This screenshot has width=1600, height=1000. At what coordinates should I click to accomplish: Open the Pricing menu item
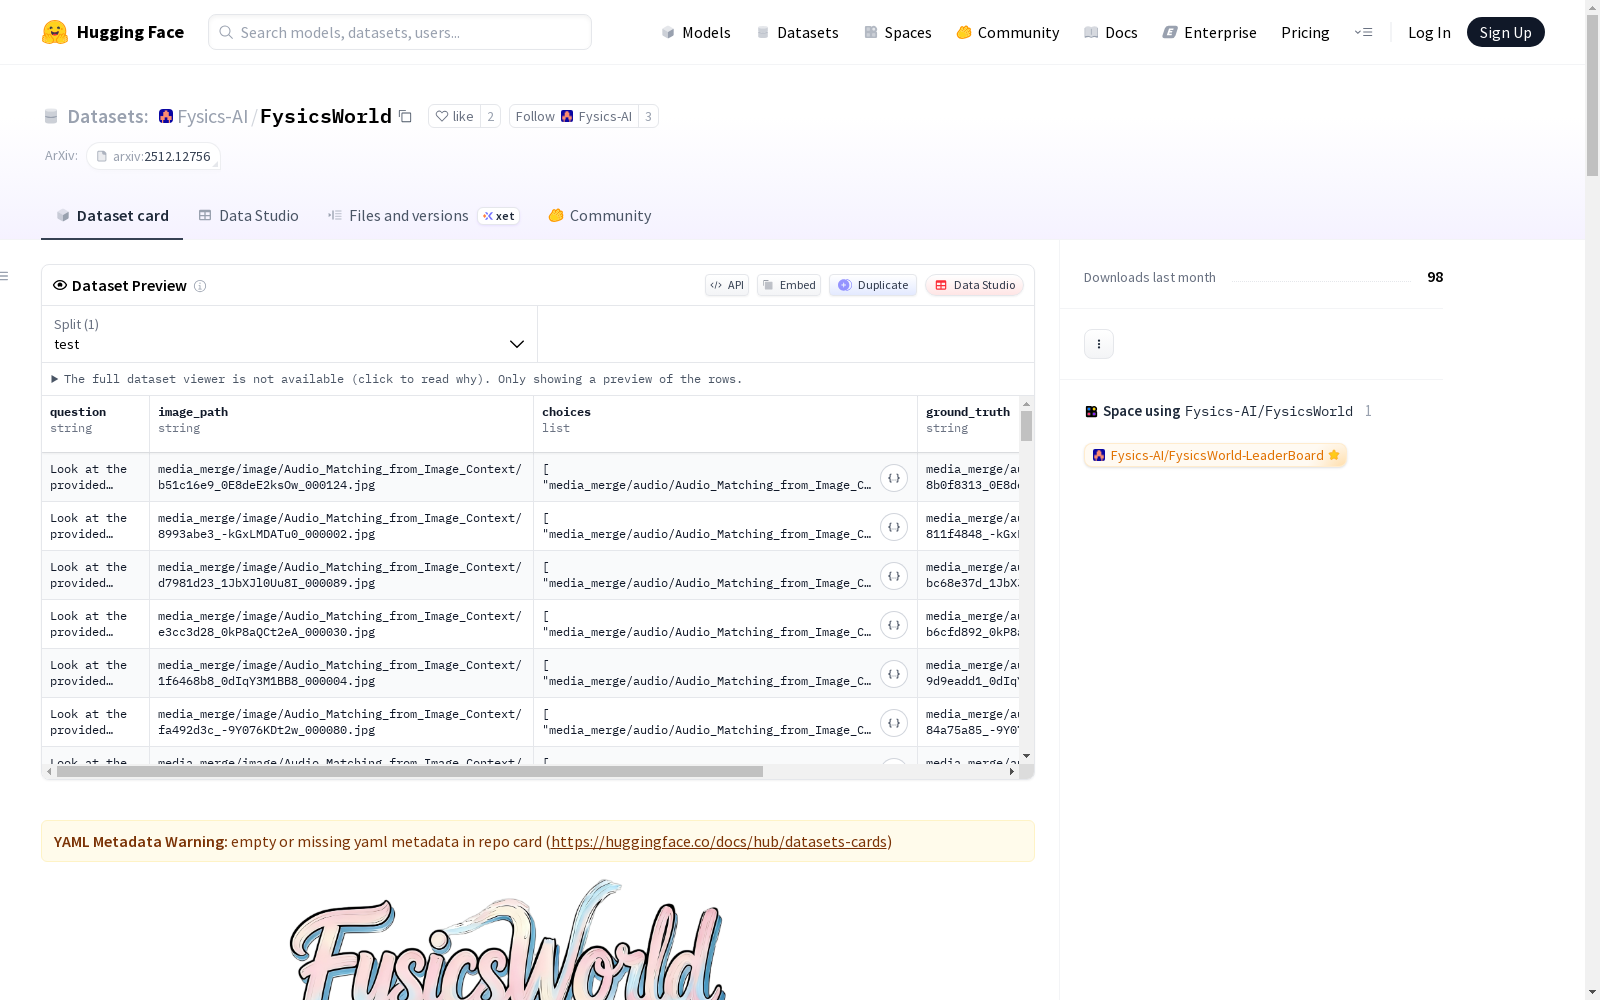[x=1305, y=32]
